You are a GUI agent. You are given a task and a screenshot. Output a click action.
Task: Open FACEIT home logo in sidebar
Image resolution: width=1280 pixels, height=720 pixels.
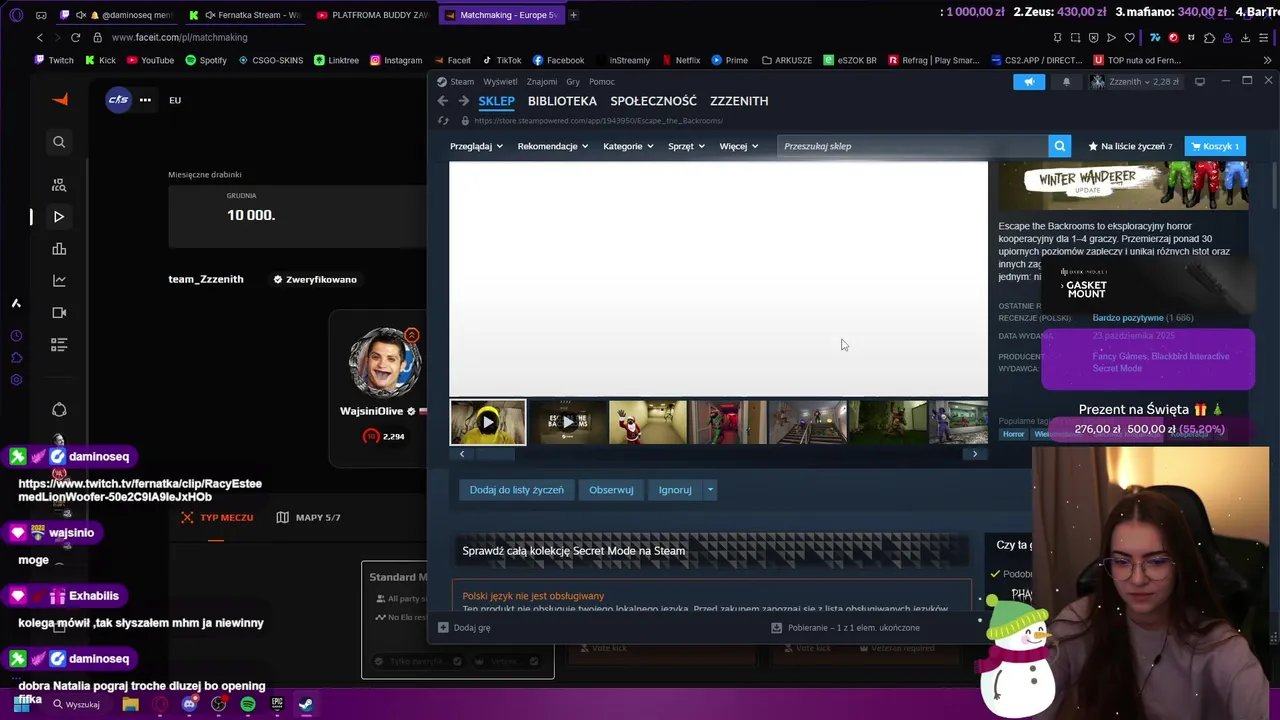pos(60,99)
